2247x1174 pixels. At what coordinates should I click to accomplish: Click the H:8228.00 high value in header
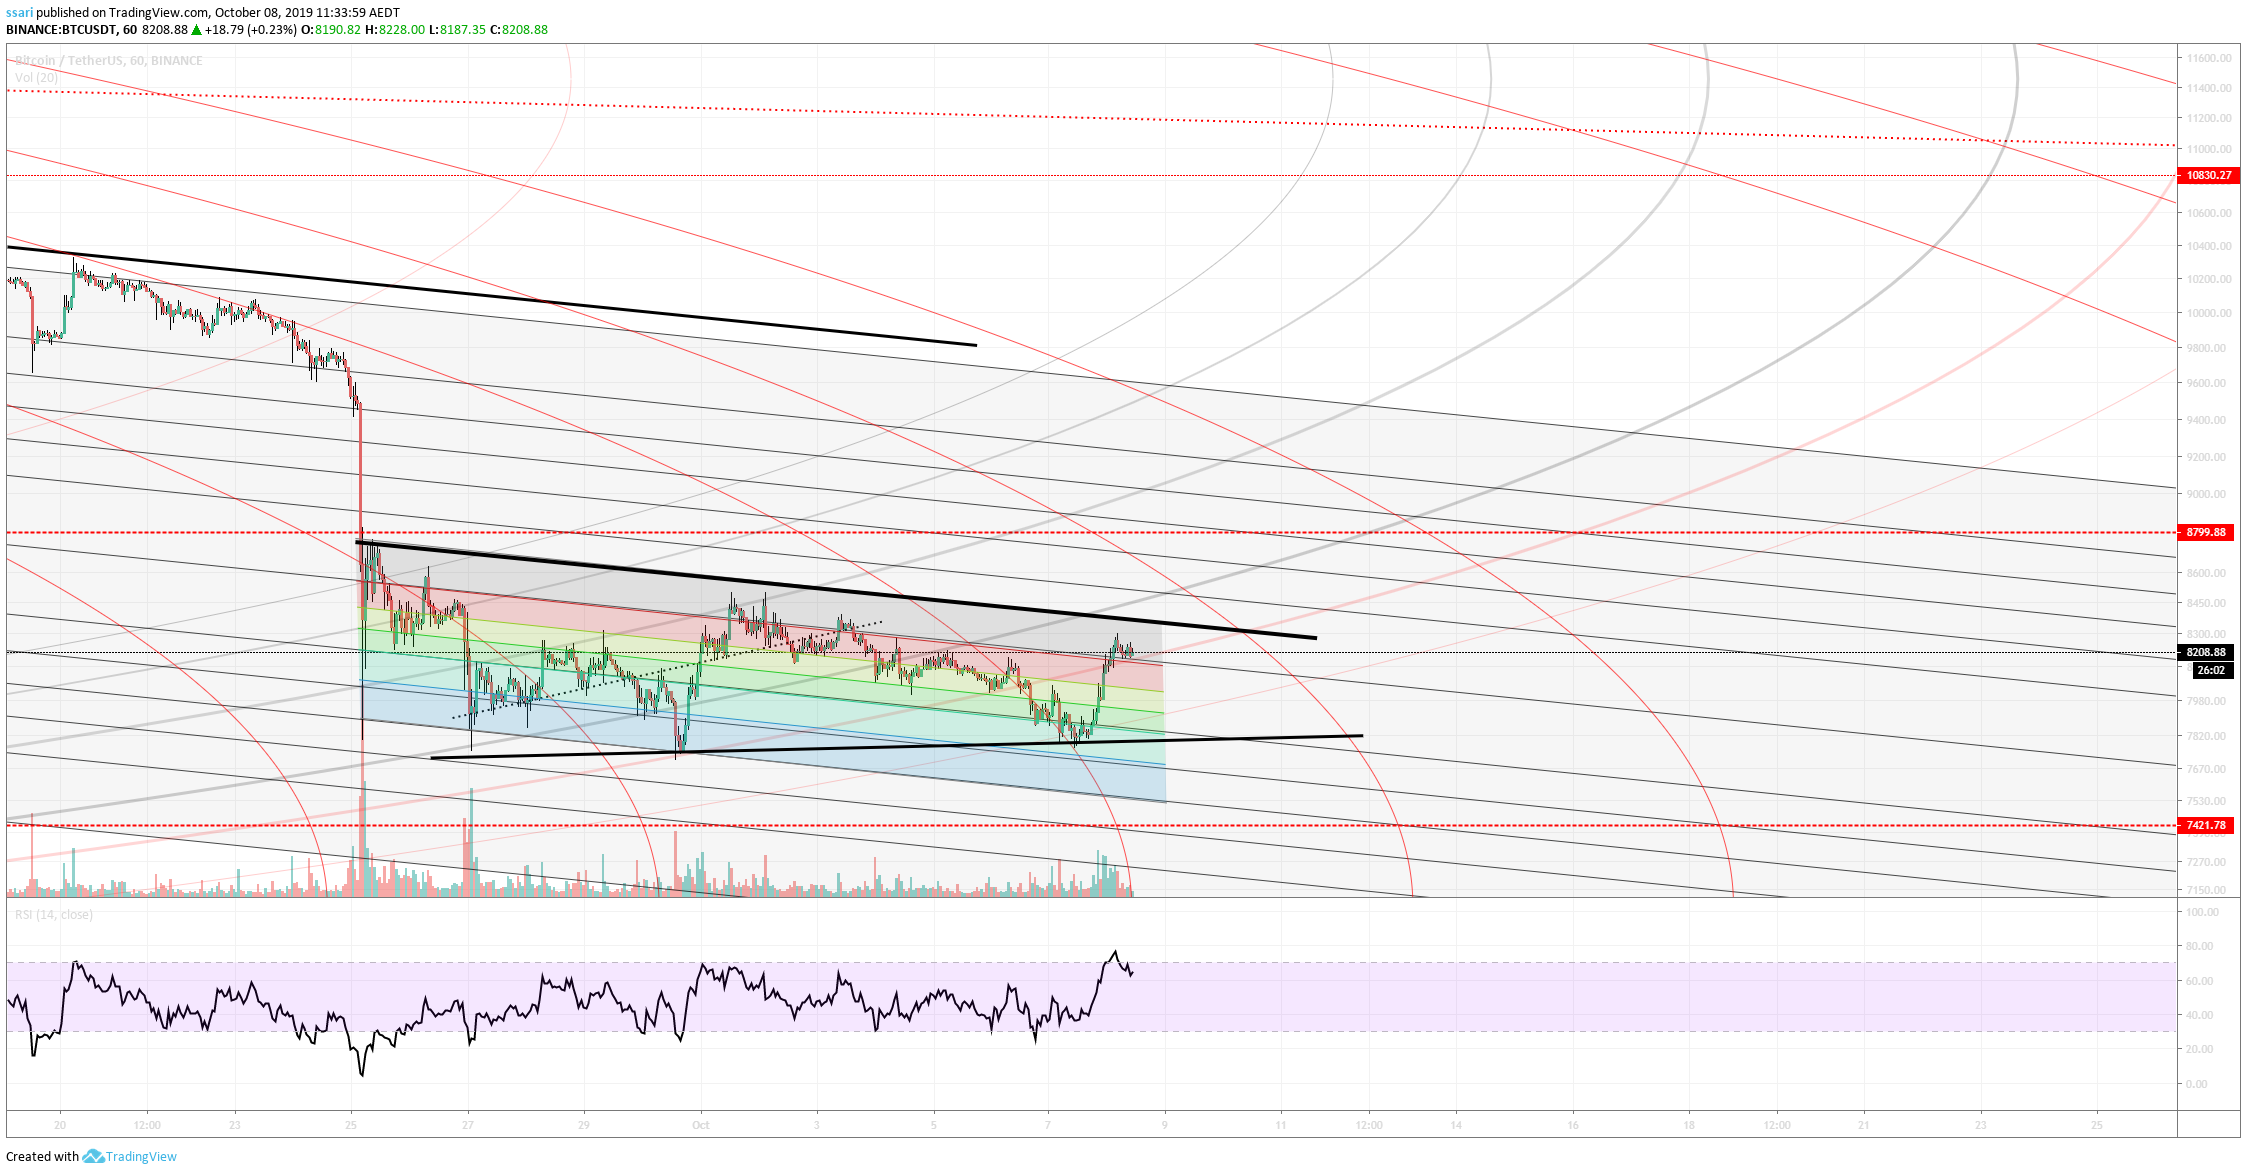(x=395, y=29)
